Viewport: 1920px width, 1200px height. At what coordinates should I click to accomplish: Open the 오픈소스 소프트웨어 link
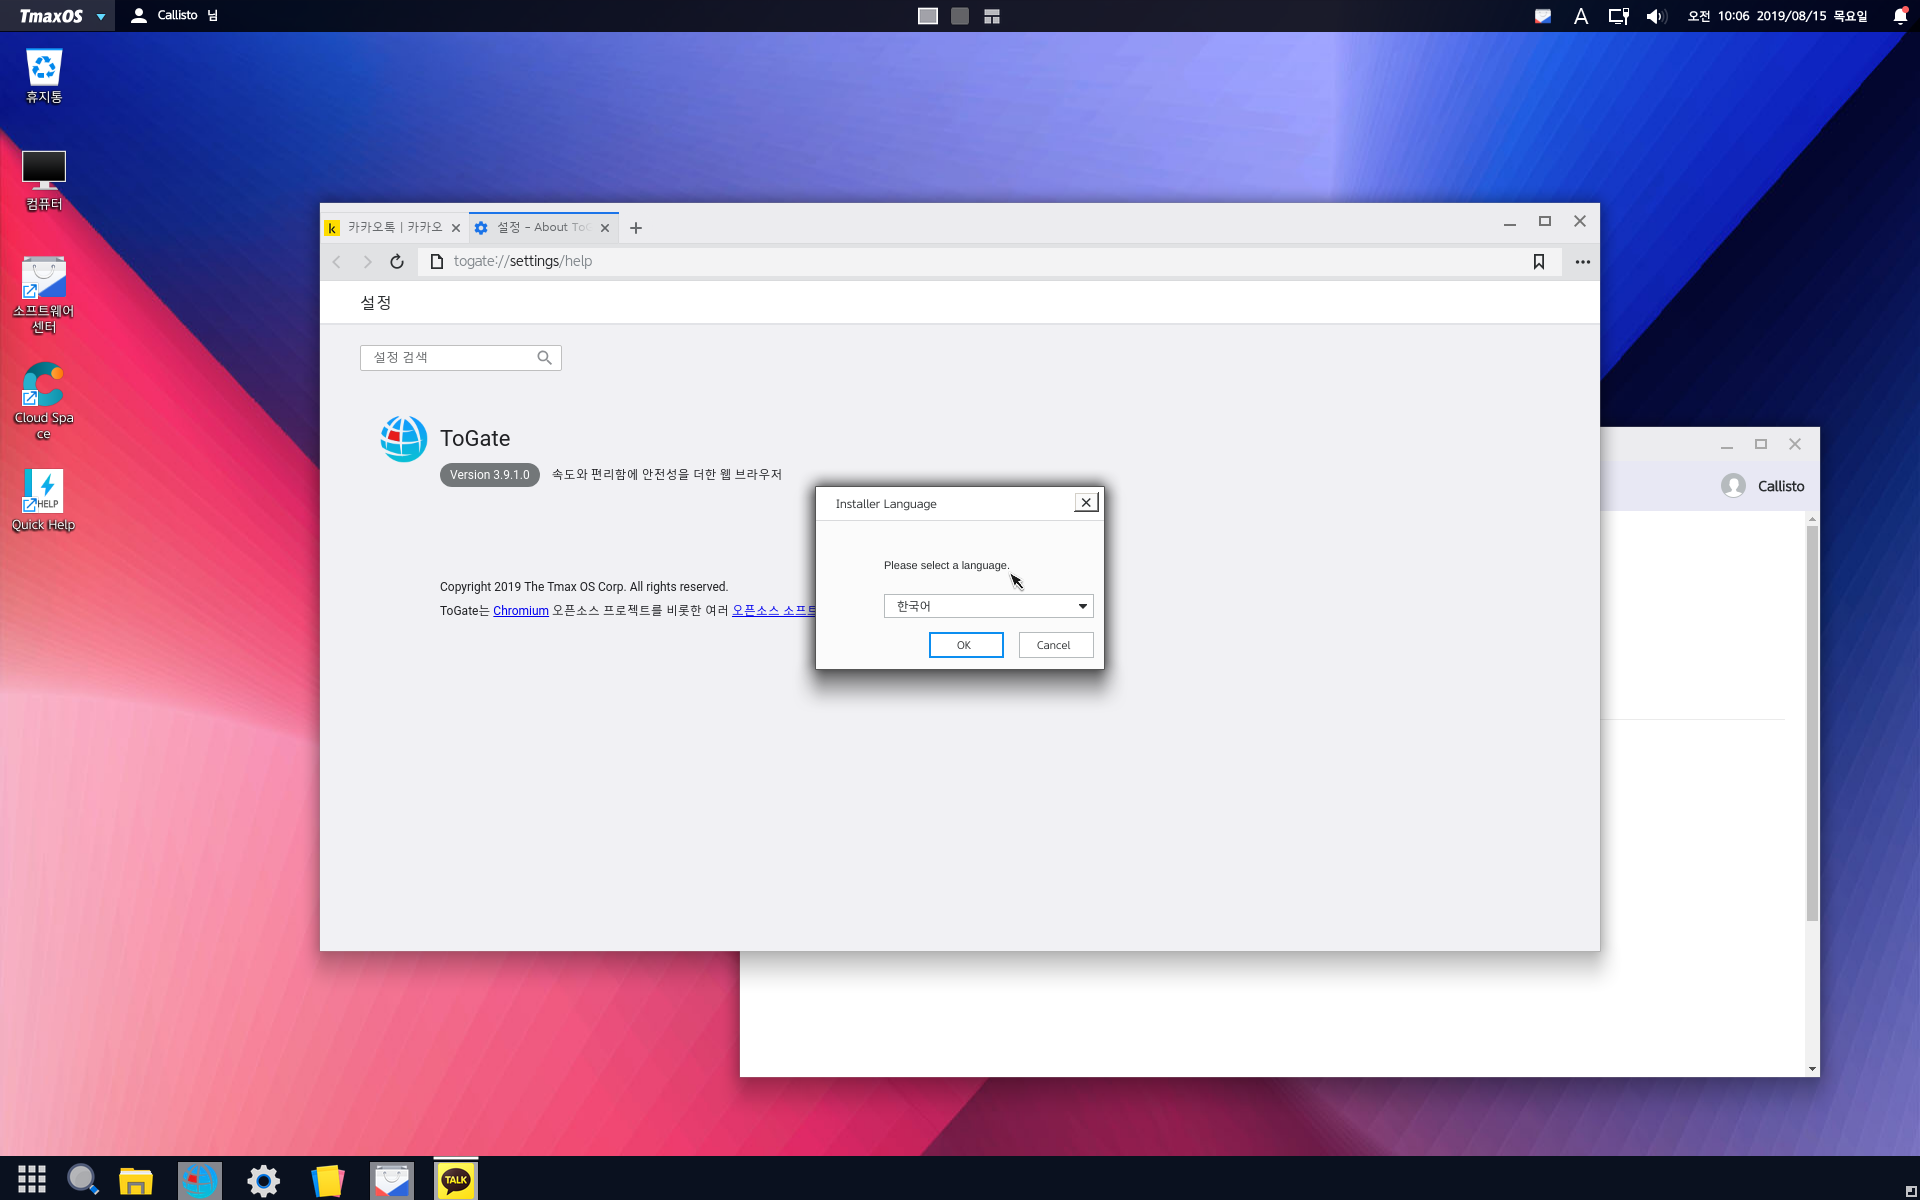[774, 611]
